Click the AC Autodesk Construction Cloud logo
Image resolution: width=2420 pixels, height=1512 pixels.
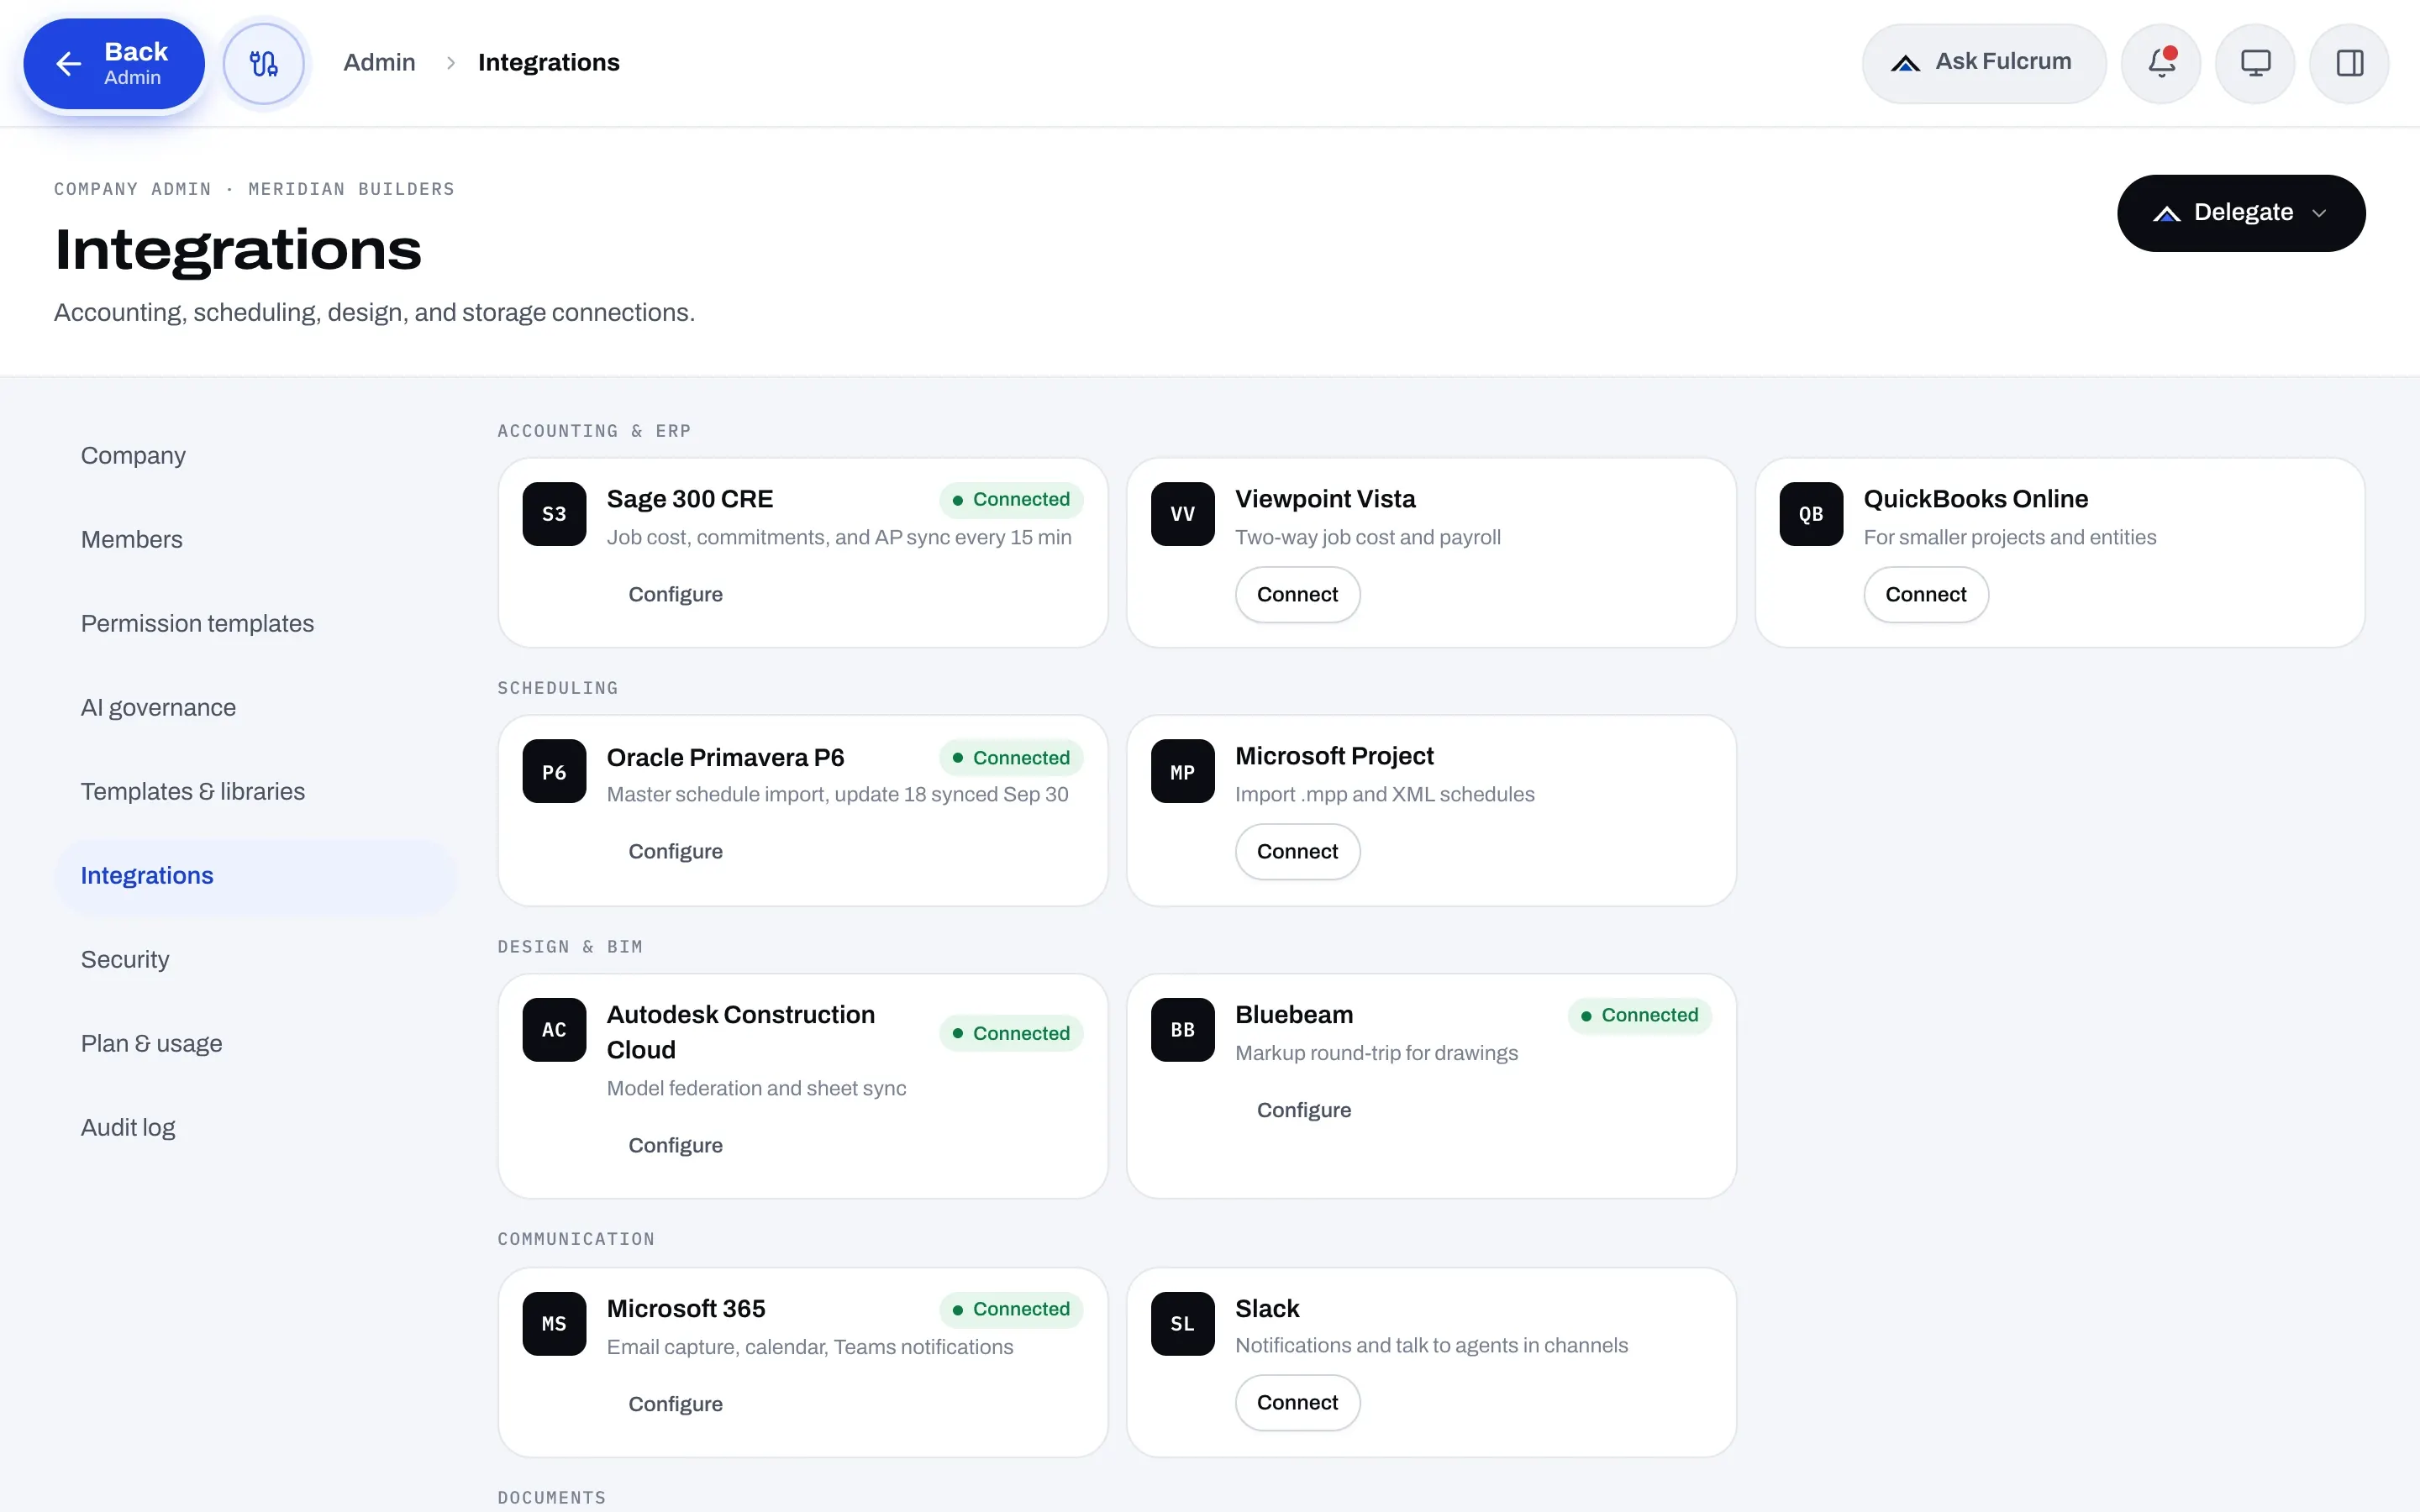pyautogui.click(x=554, y=1030)
